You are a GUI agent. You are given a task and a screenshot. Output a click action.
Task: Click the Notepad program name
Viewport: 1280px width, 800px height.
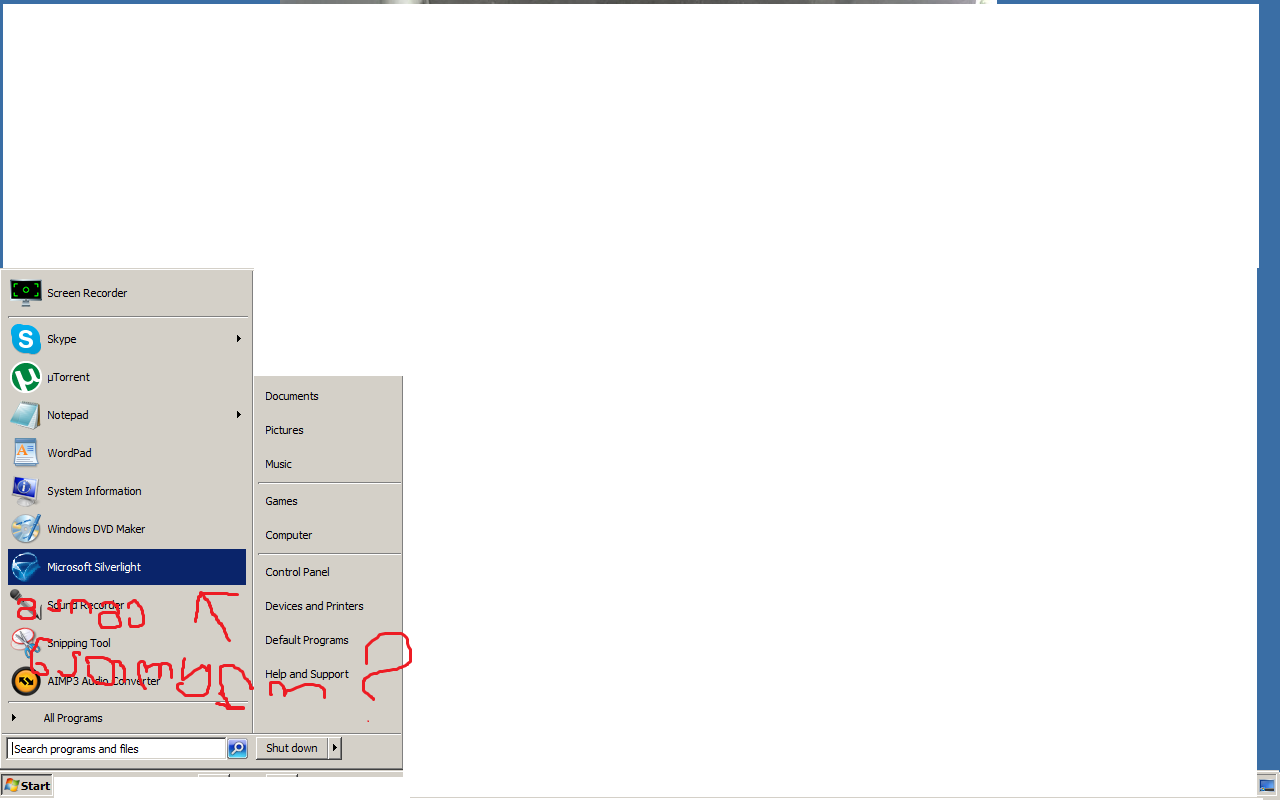pyautogui.click(x=68, y=415)
